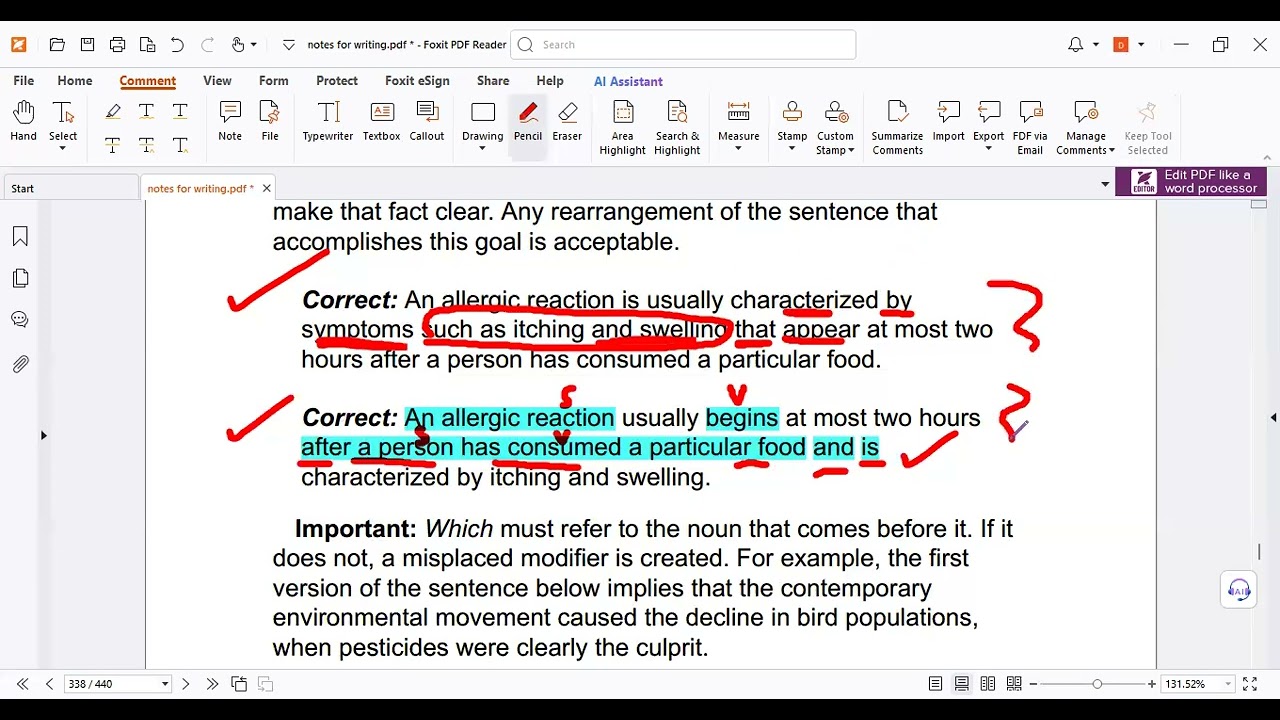Viewport: 1280px width, 720px height.
Task: Open the Drawing shapes dropdown
Action: (x=482, y=150)
